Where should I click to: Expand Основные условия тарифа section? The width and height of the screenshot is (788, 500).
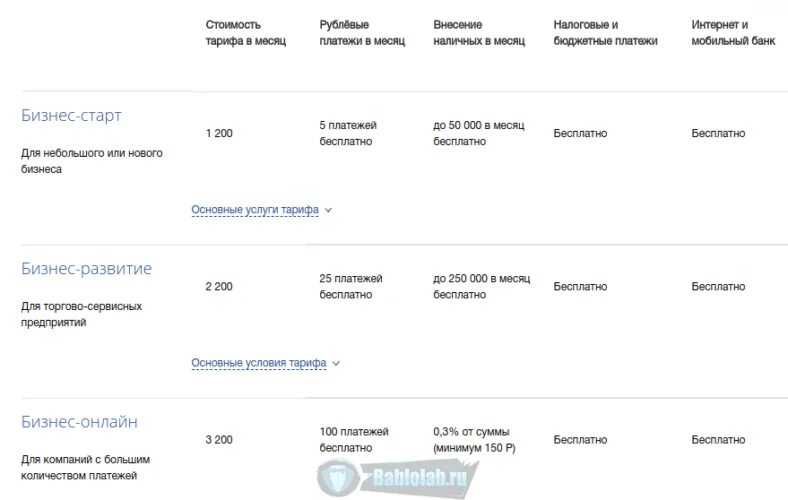click(x=258, y=363)
